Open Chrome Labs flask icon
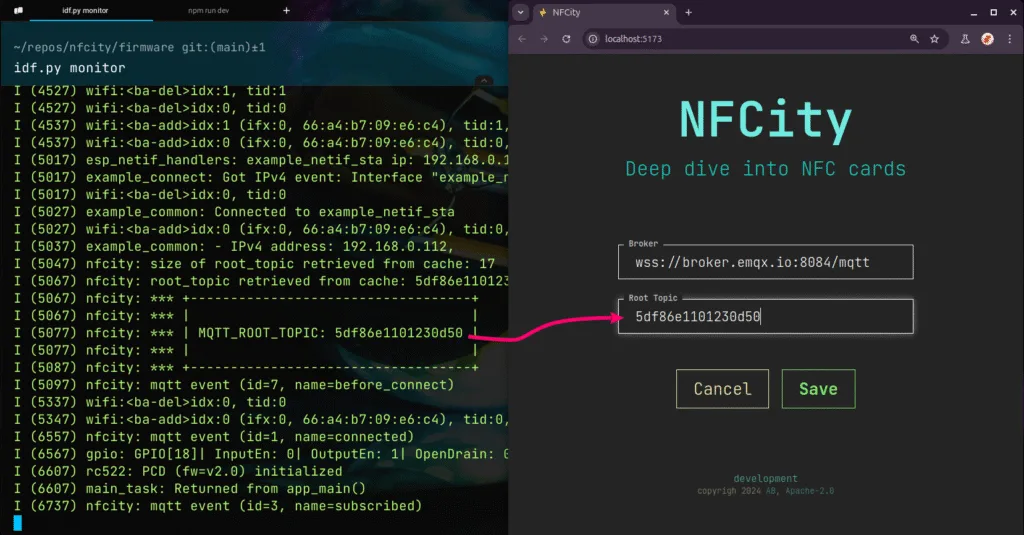Image resolution: width=1024 pixels, height=535 pixels. click(965, 39)
